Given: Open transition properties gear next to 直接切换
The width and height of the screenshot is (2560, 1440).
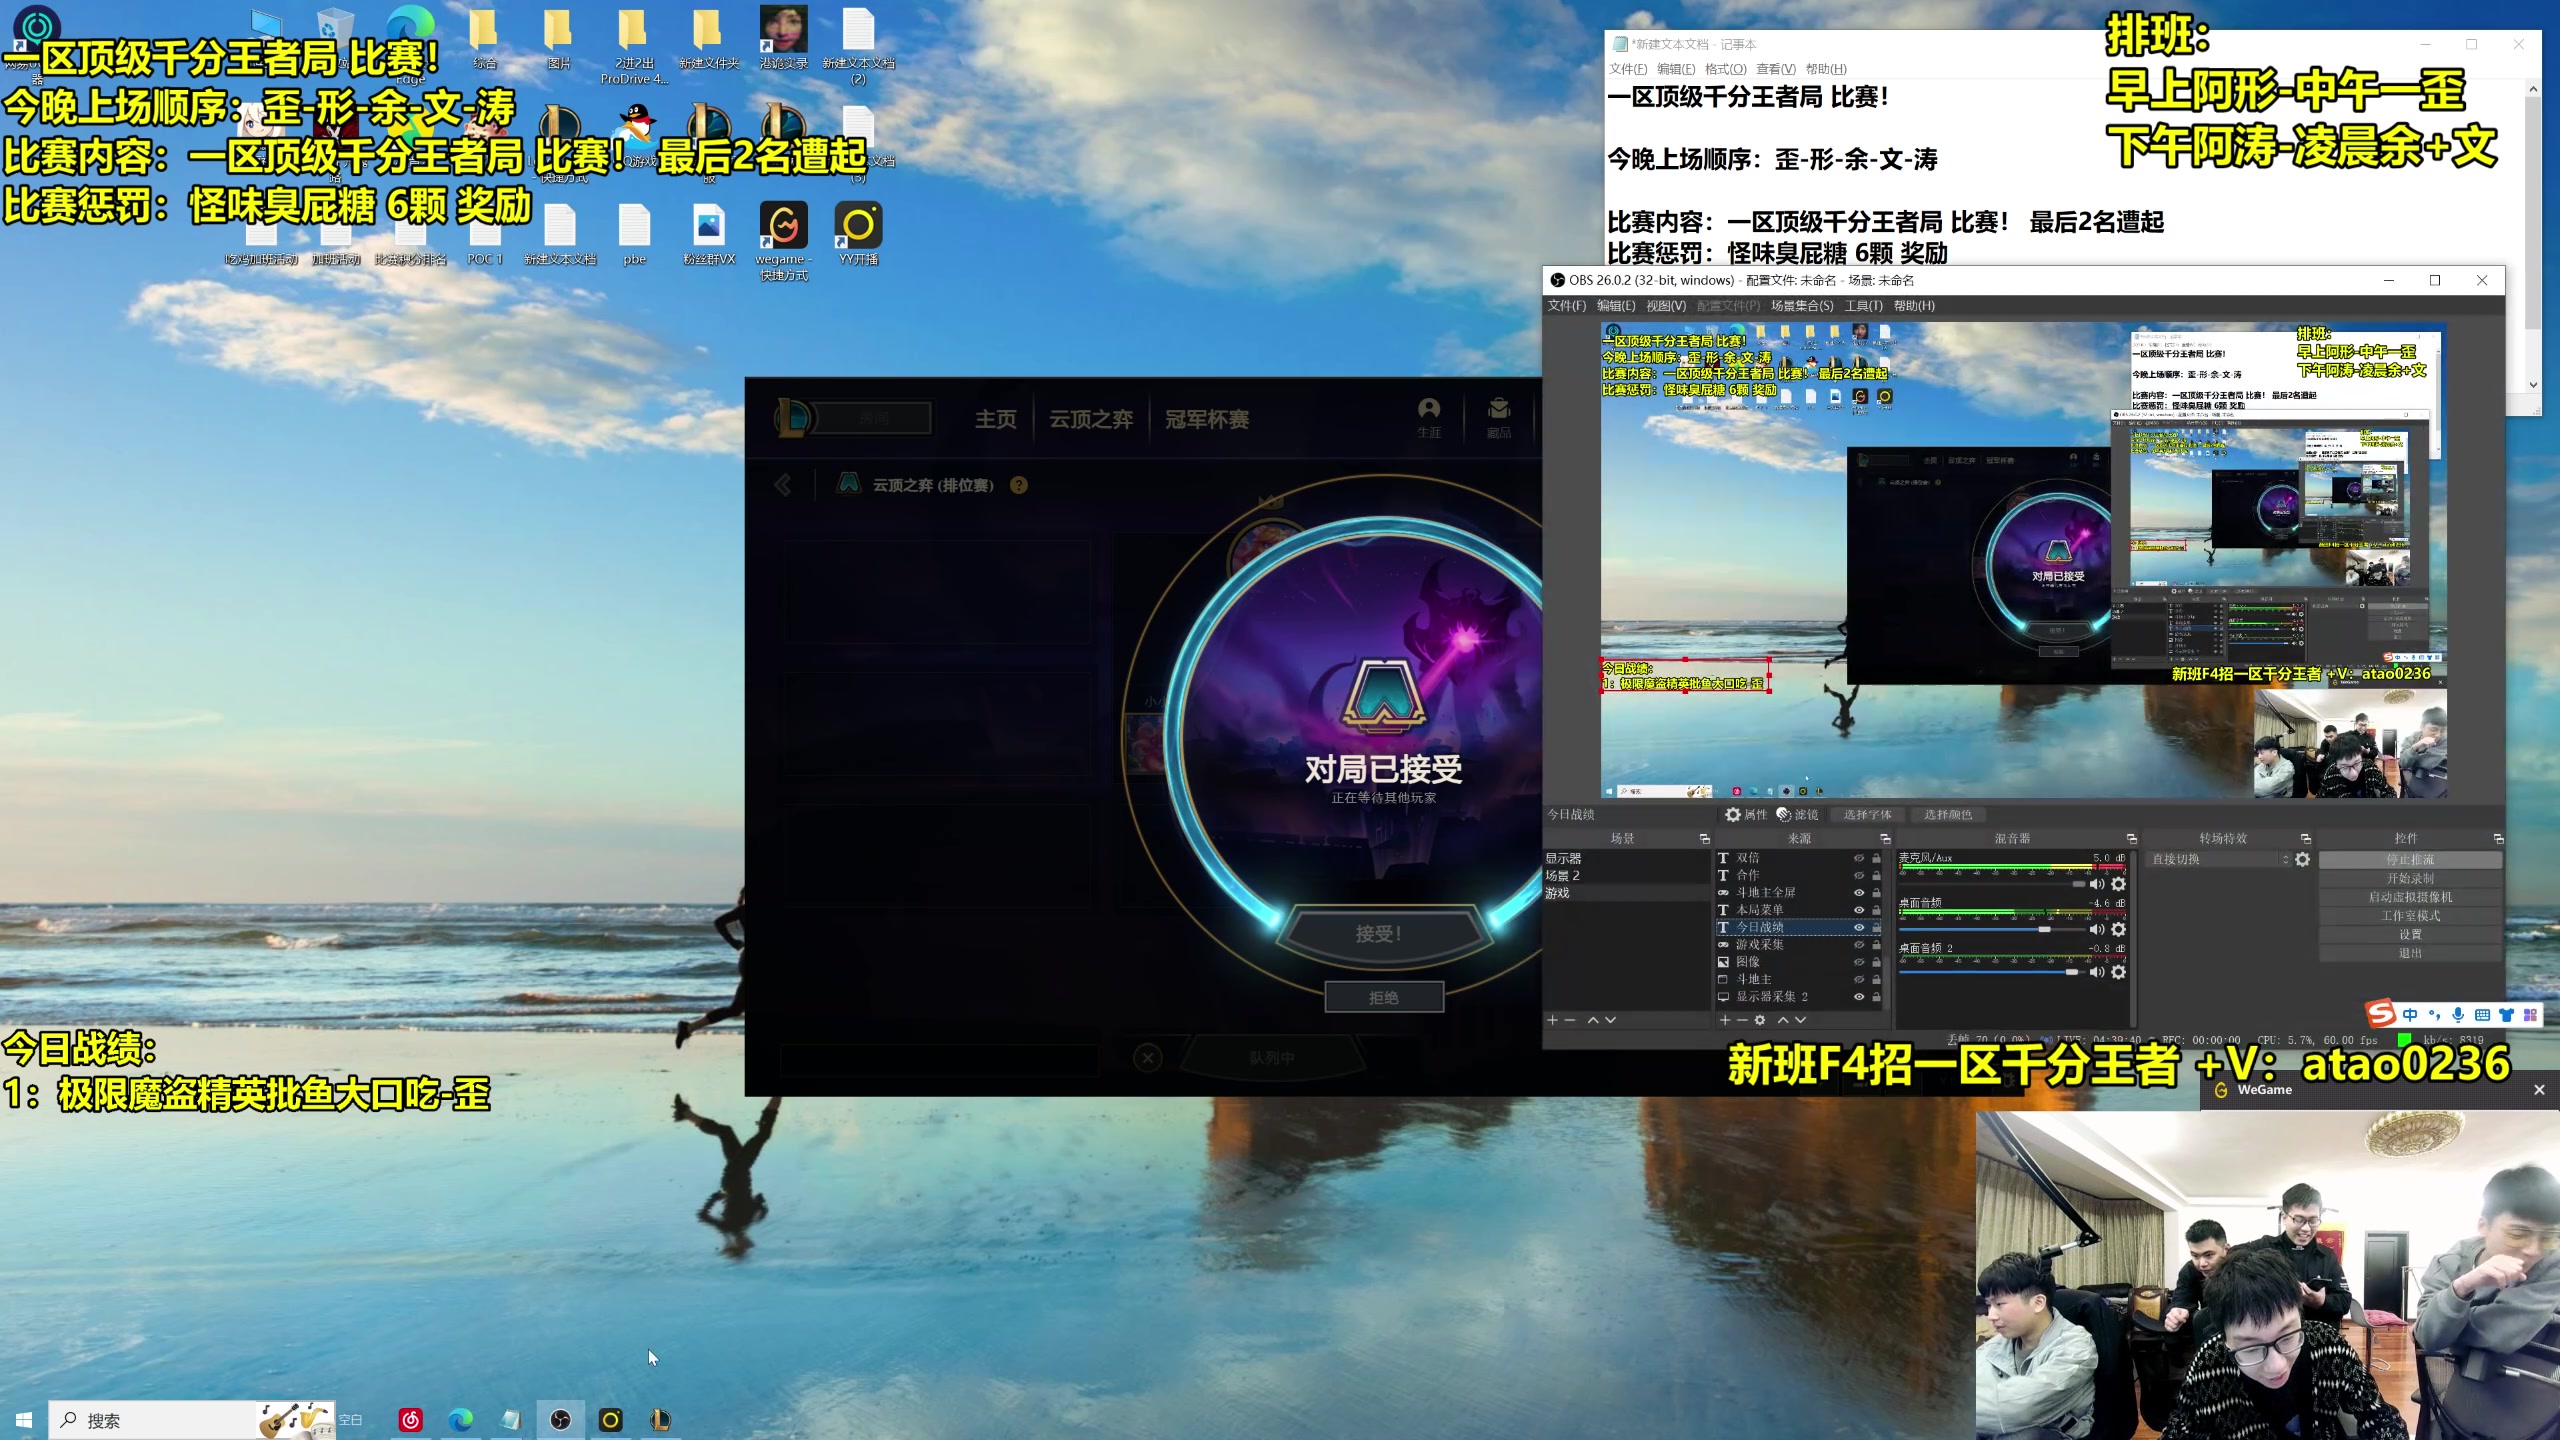Looking at the screenshot, I should [2303, 859].
